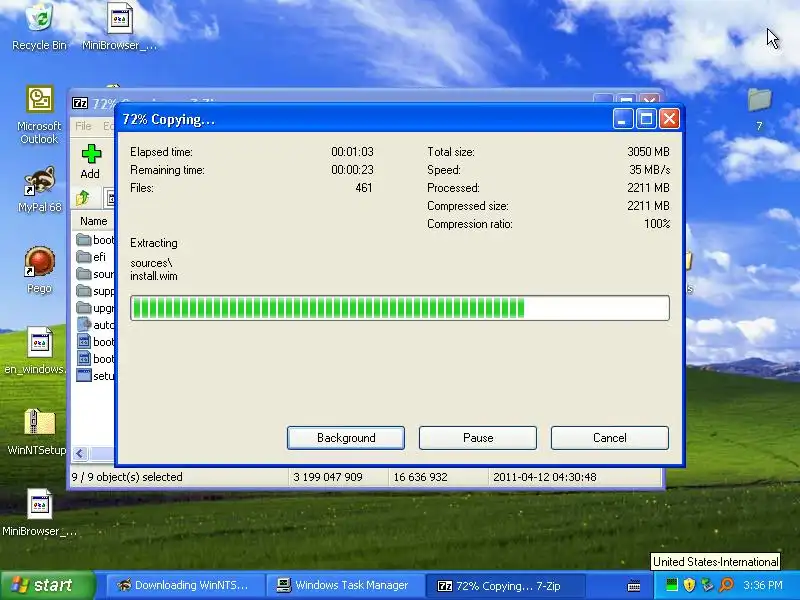
Task: Select the WinNTSetup zip folder icon
Action: coord(37,432)
